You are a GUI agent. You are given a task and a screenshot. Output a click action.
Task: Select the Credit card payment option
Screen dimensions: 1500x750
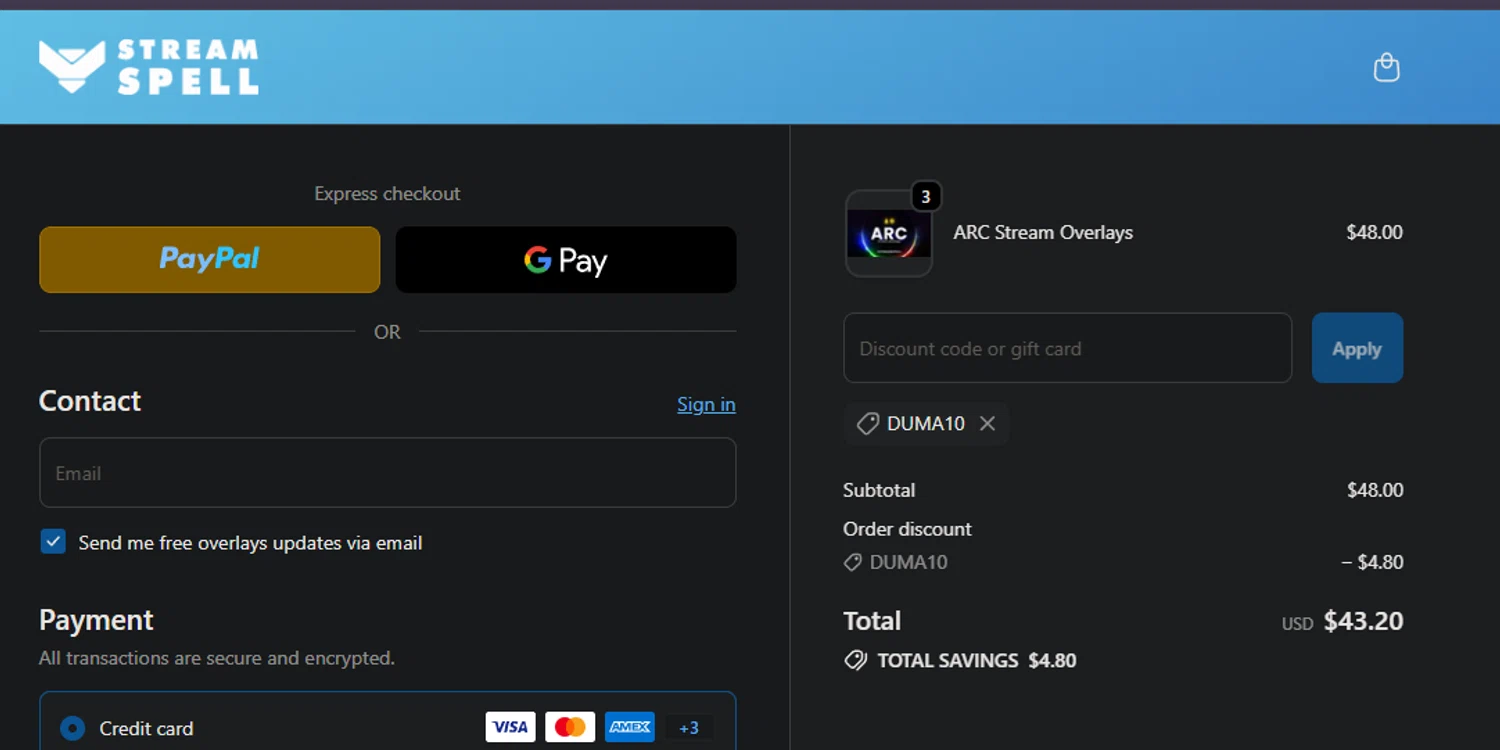coord(72,728)
